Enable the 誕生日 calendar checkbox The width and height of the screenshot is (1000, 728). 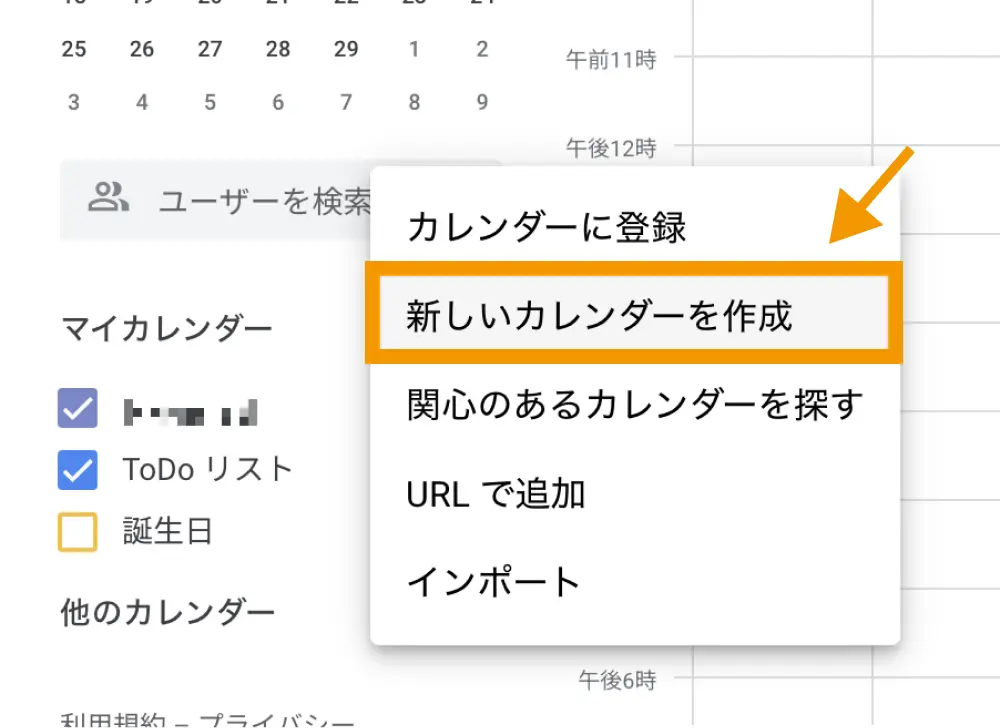pos(78,531)
